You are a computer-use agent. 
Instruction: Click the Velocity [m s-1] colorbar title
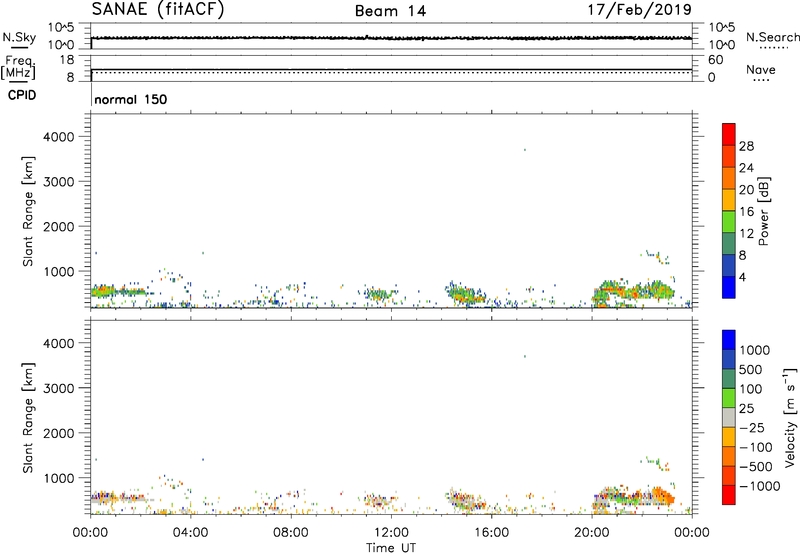point(790,417)
